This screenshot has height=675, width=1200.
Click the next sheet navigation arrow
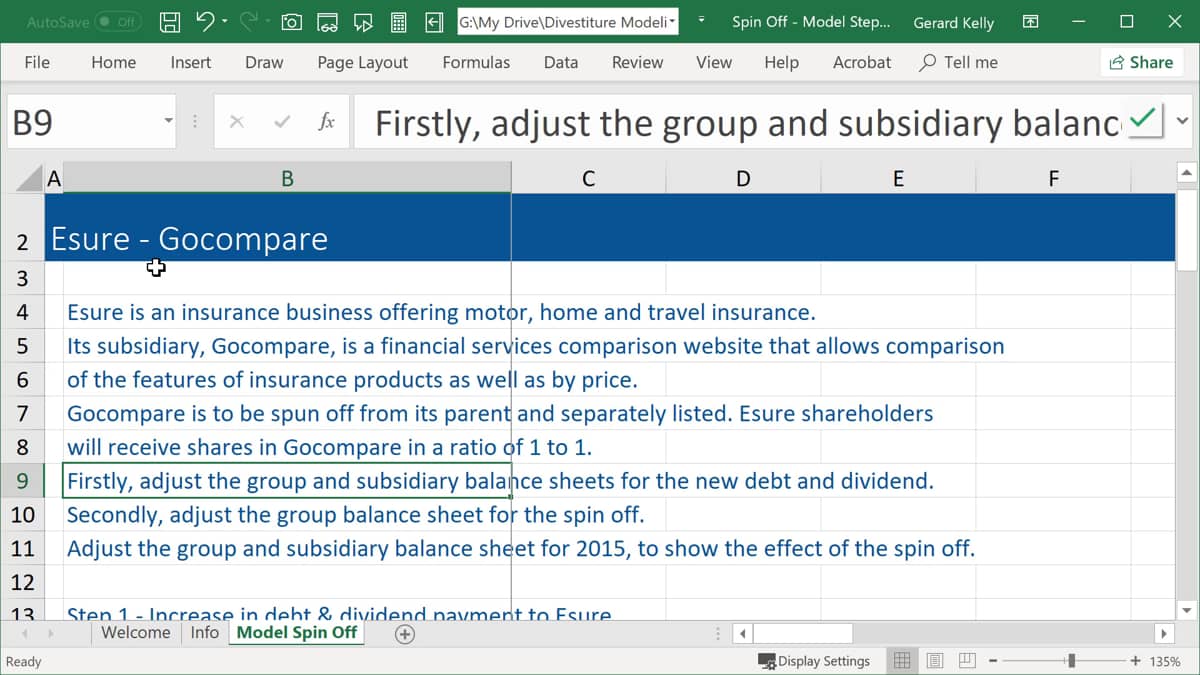pyautogui.click(x=51, y=633)
